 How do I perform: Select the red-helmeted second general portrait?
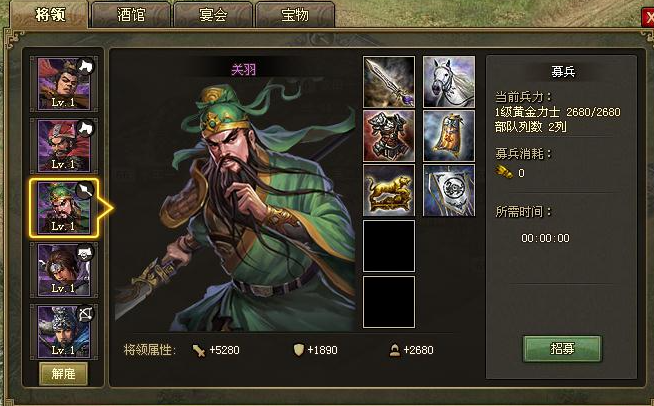tap(64, 146)
